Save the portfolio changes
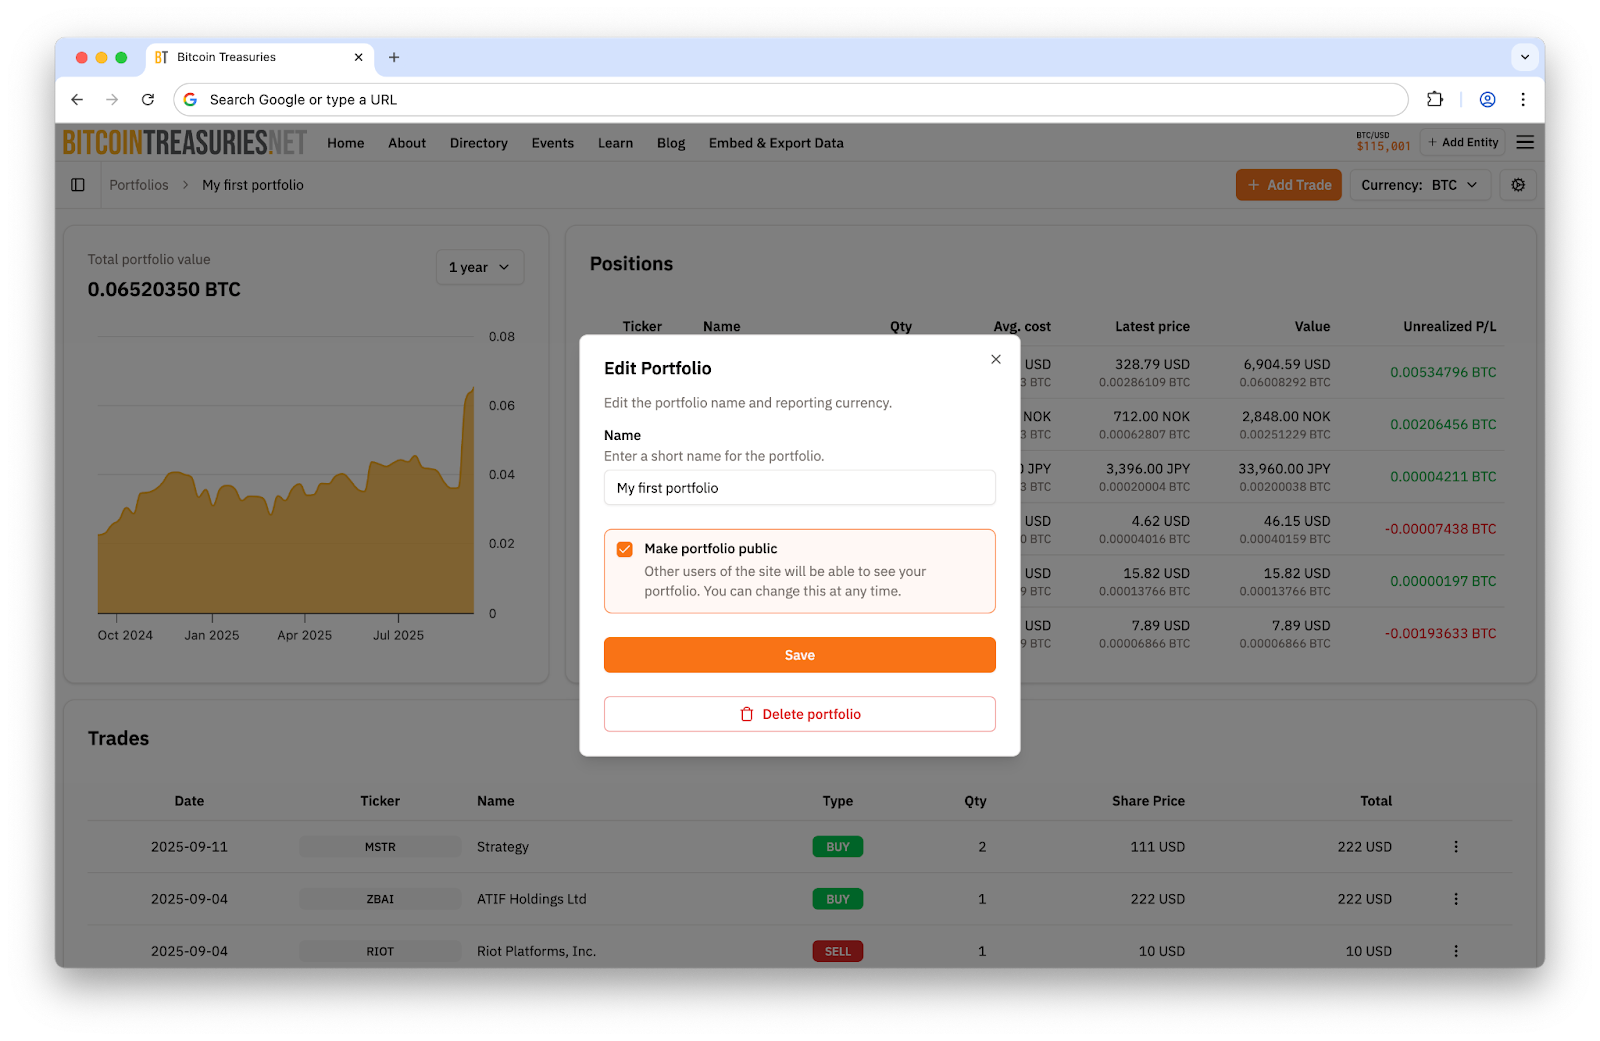 coord(799,655)
